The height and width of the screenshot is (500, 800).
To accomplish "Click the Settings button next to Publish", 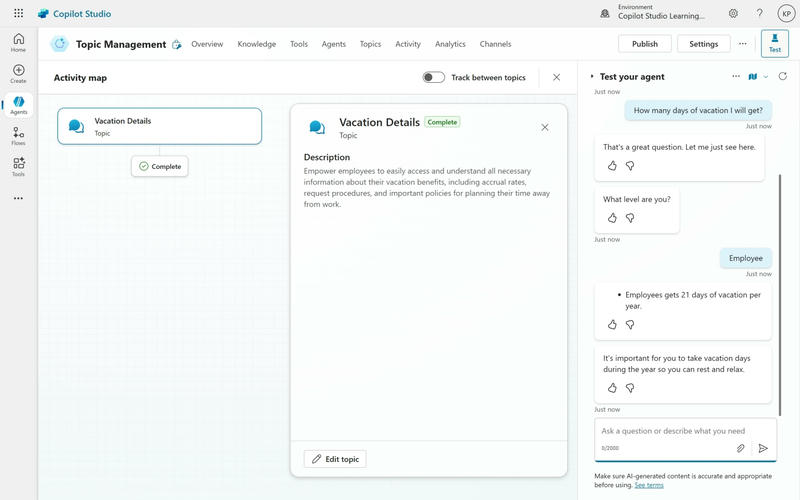I will [x=704, y=44].
